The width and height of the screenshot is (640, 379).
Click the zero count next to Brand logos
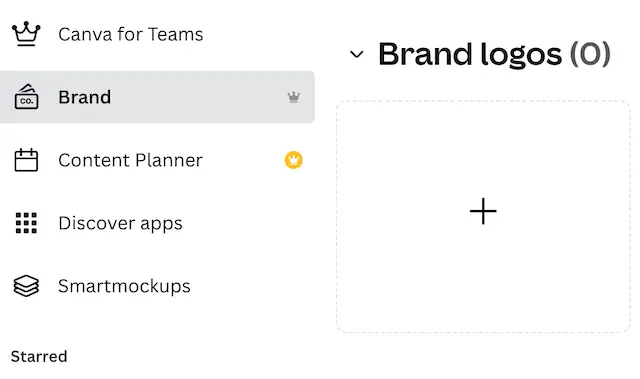tap(590, 54)
